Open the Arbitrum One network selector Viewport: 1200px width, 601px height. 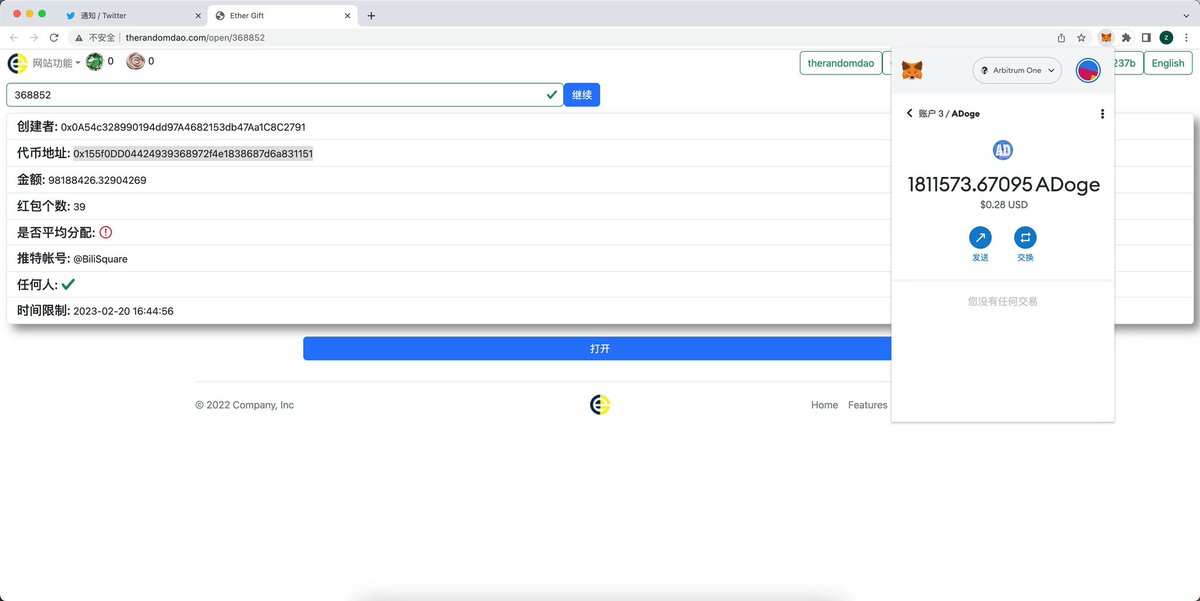point(1018,70)
